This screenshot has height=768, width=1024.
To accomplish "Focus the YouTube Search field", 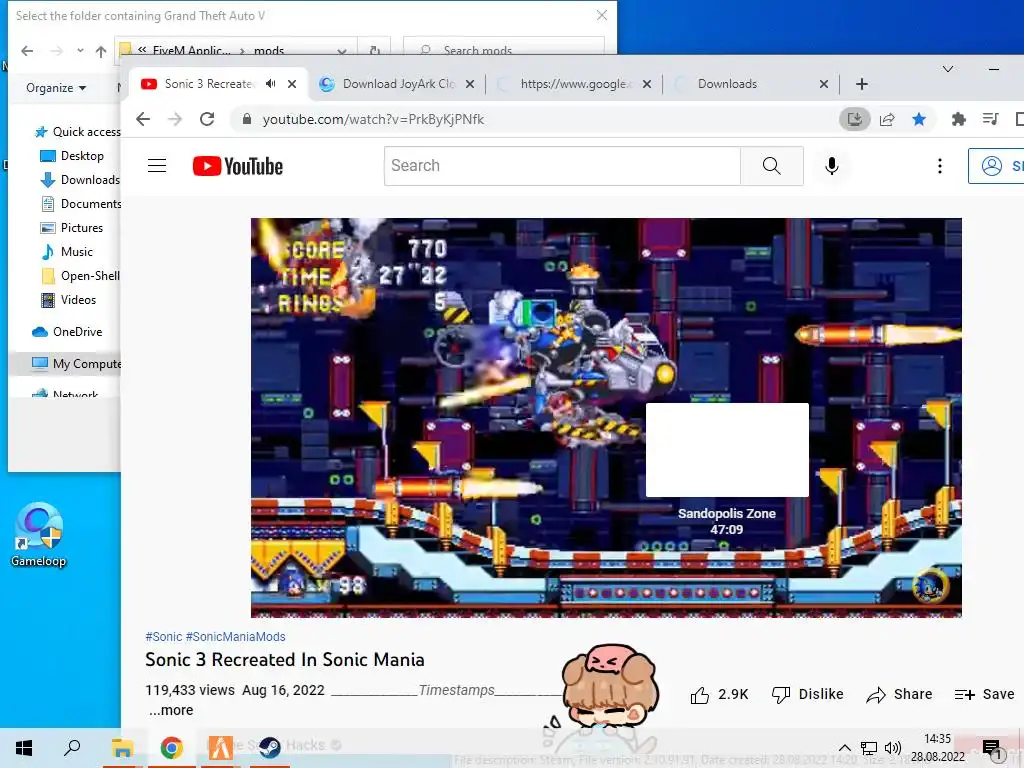I will point(562,166).
